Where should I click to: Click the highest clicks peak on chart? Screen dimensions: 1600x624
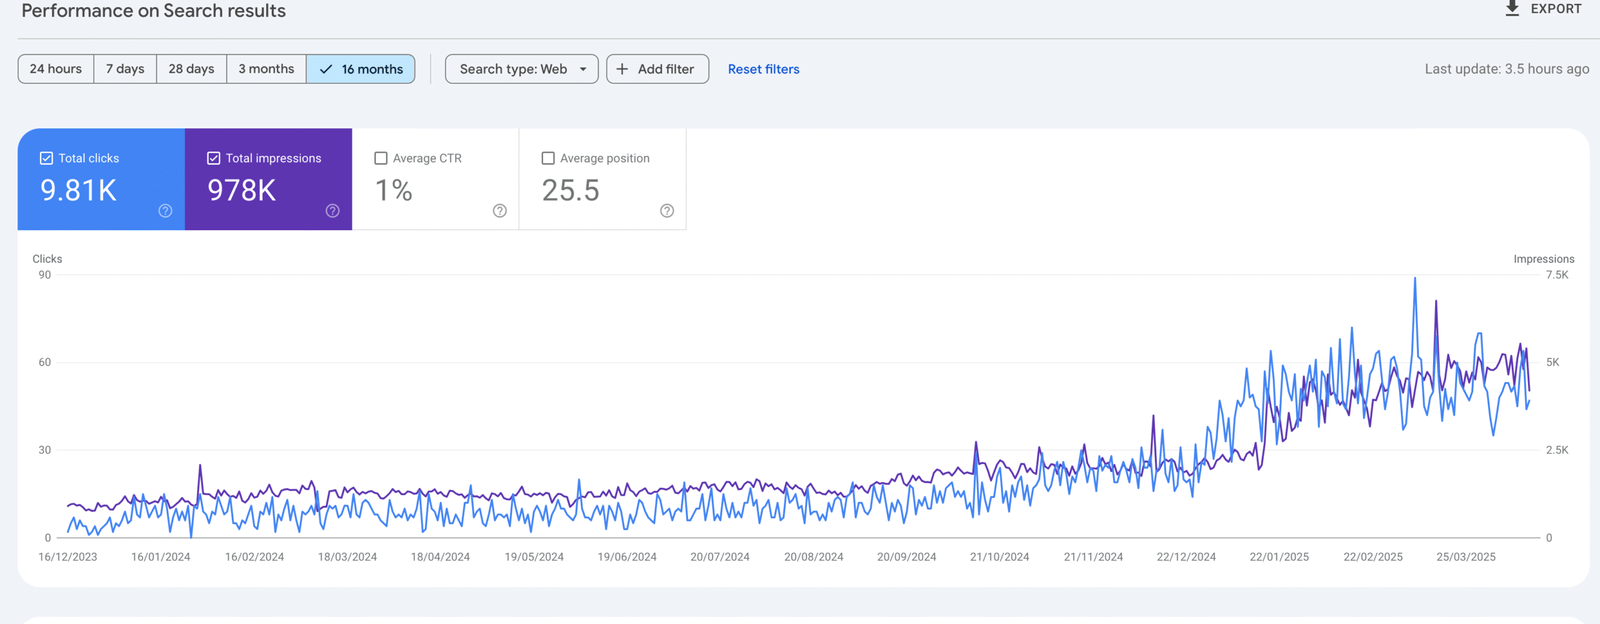click(1415, 279)
